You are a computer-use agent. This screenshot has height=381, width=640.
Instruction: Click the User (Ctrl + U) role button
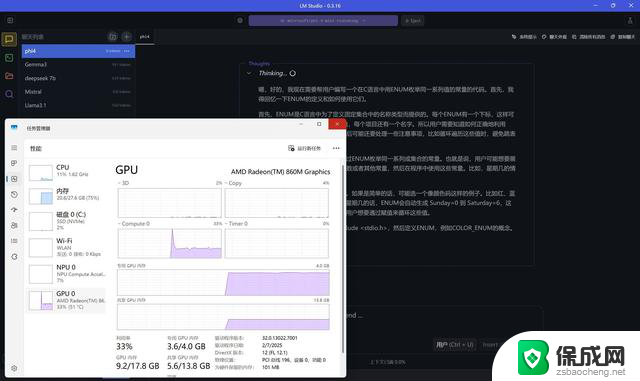455,345
